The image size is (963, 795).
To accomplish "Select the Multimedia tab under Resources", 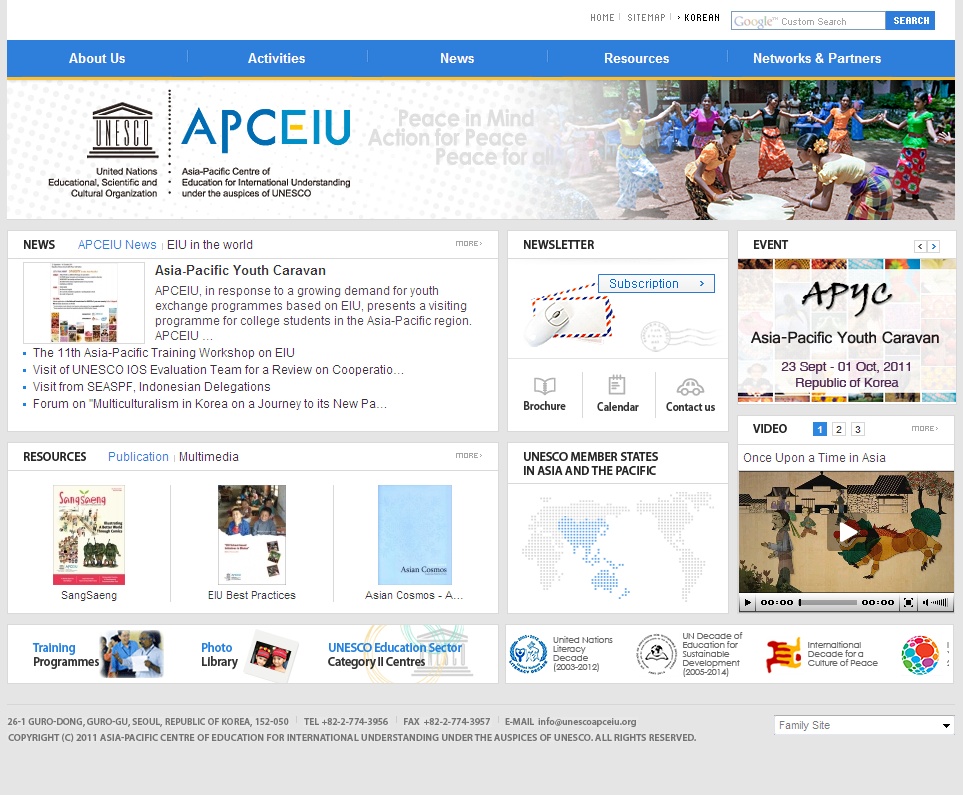I will pos(209,456).
